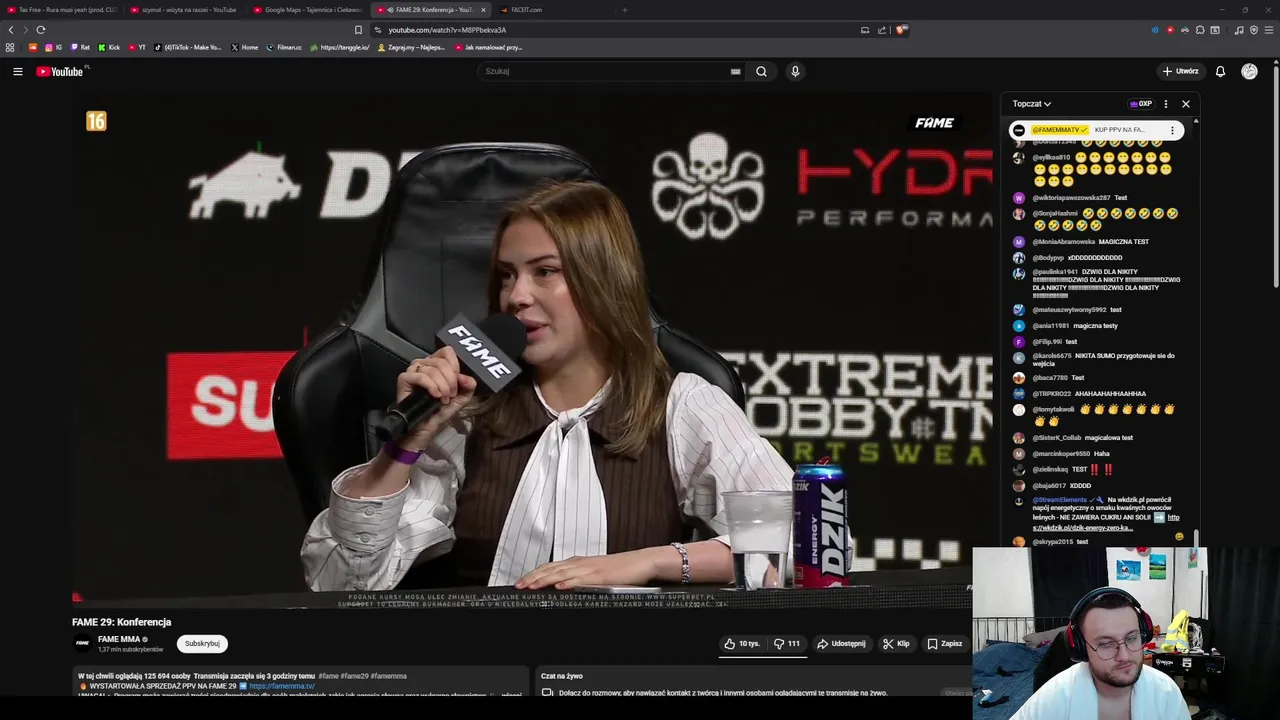
Task: Go to the YouTube home logo
Action: point(62,71)
